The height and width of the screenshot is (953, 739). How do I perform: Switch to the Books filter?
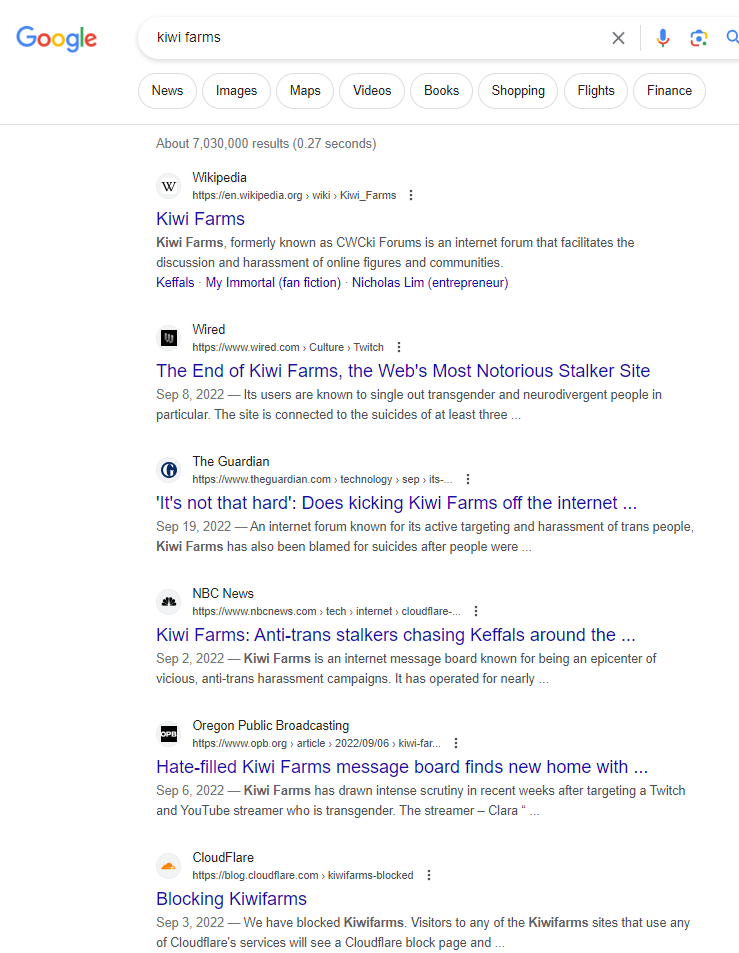tap(441, 91)
